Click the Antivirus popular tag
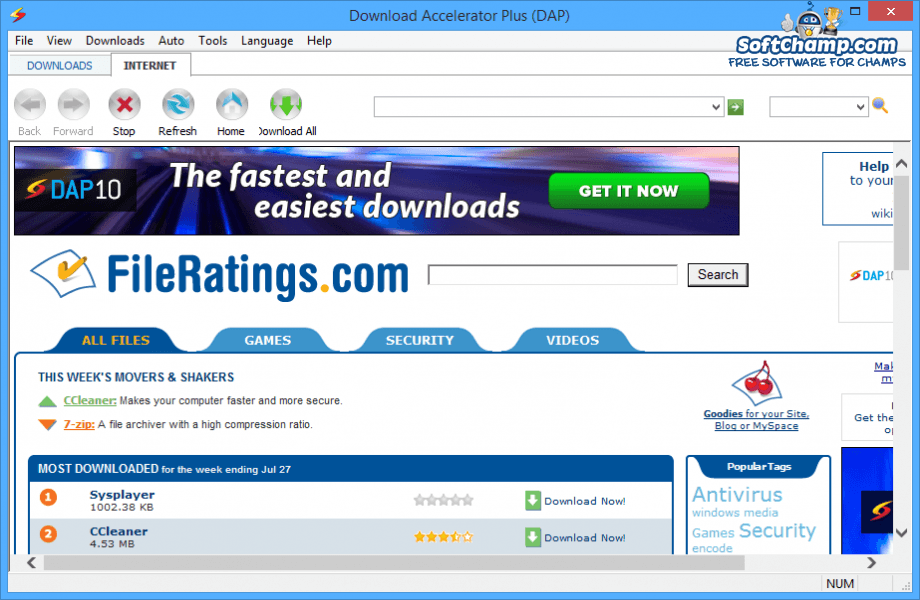Image resolution: width=920 pixels, height=600 pixels. pos(737,494)
